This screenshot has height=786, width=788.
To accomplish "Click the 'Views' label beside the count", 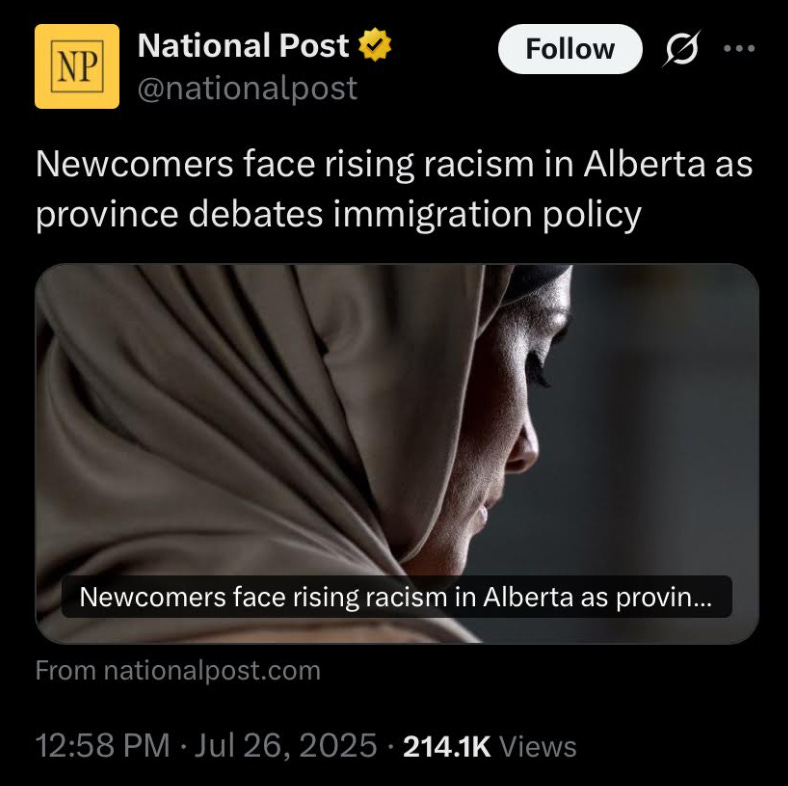I will coord(537,746).
